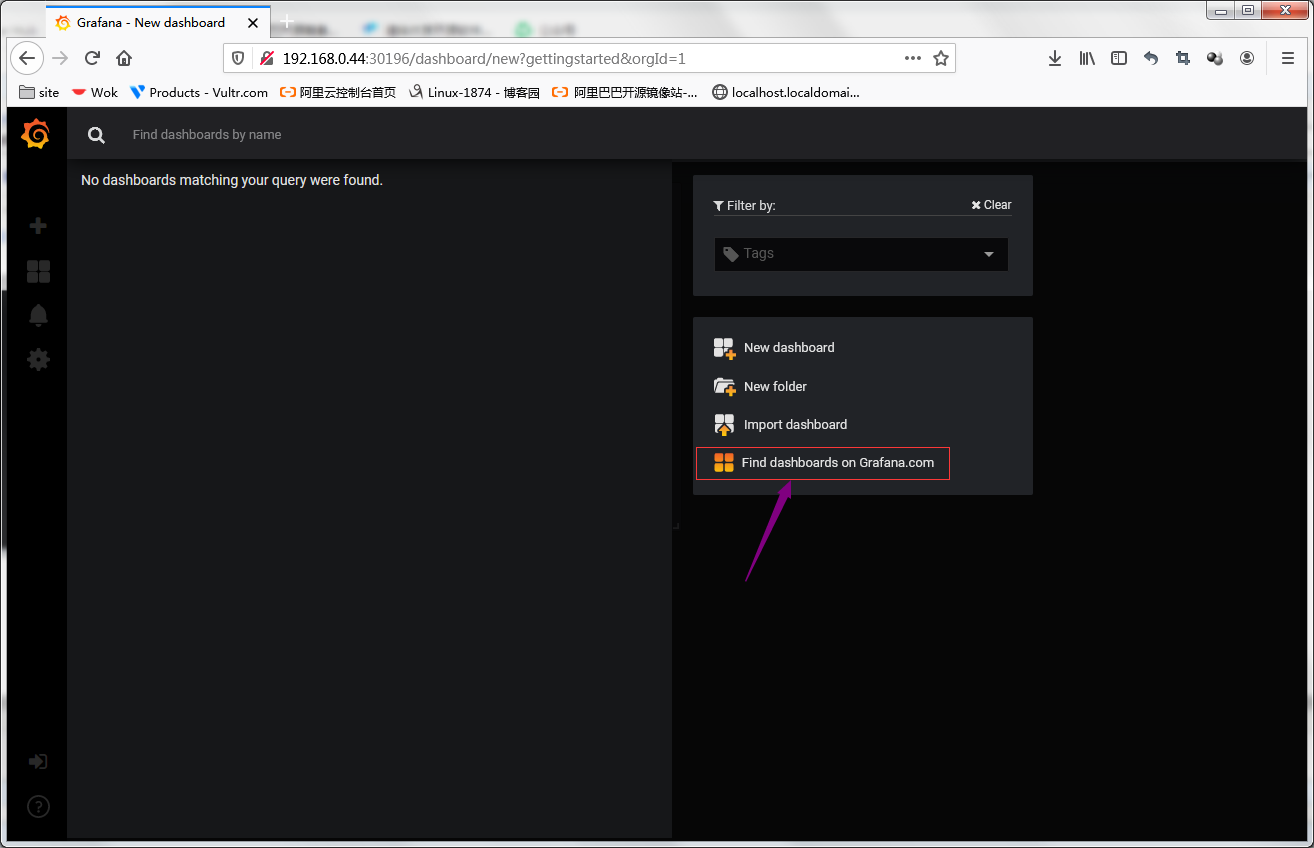This screenshot has width=1314, height=848.
Task: Click the New folder icon
Action: (724, 387)
